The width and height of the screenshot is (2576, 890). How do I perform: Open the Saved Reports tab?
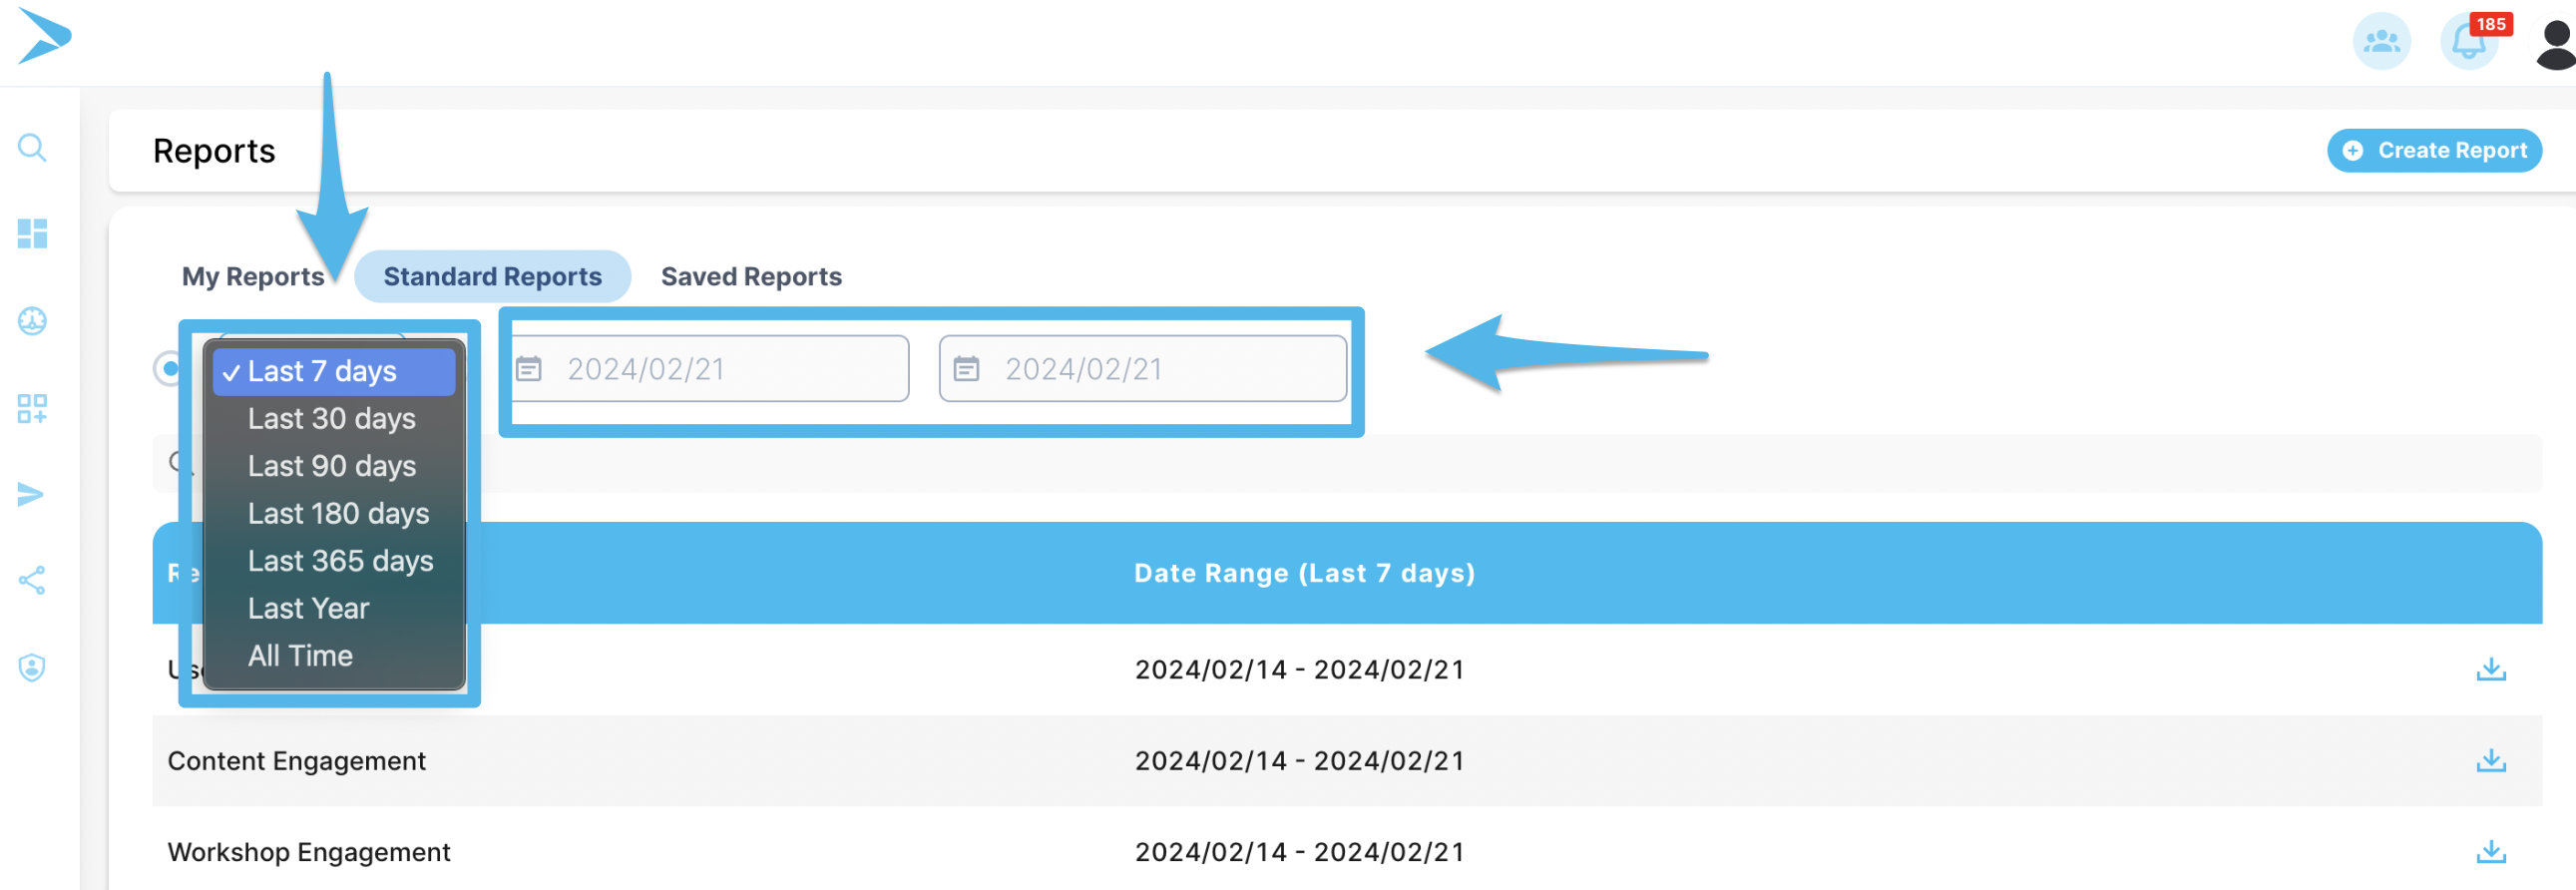(x=751, y=277)
